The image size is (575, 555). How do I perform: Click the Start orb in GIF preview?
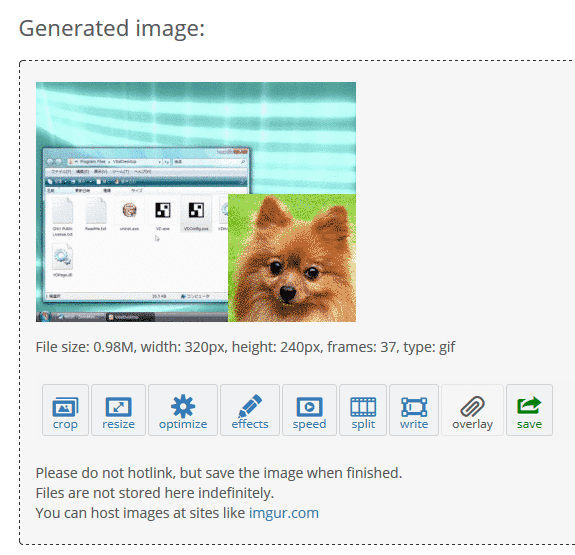(45, 317)
